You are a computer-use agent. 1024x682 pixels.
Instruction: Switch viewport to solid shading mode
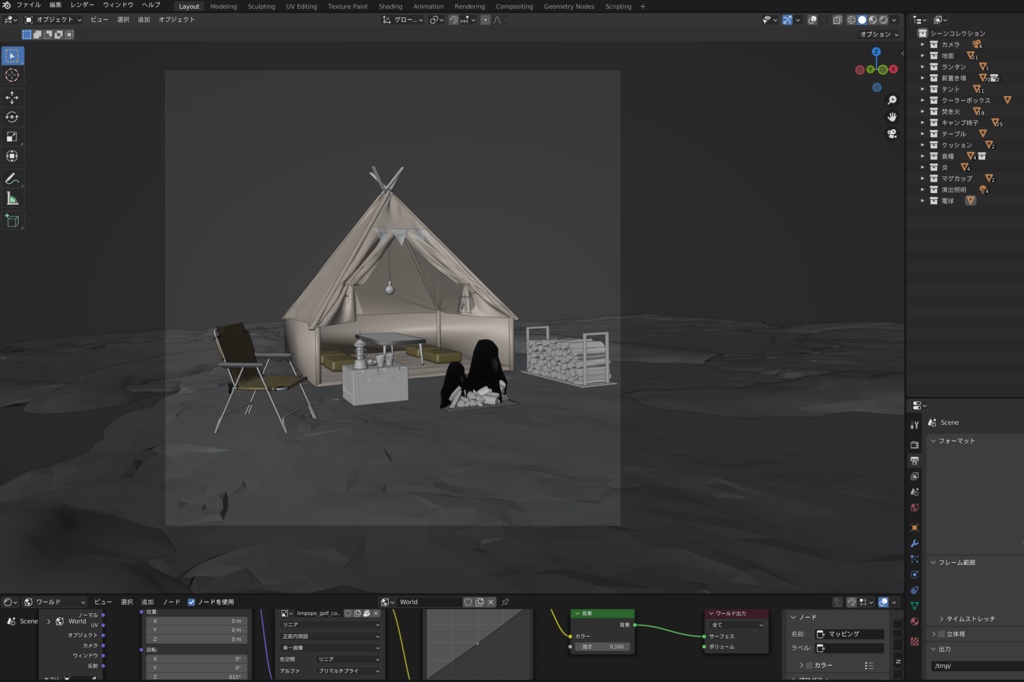tap(862, 20)
